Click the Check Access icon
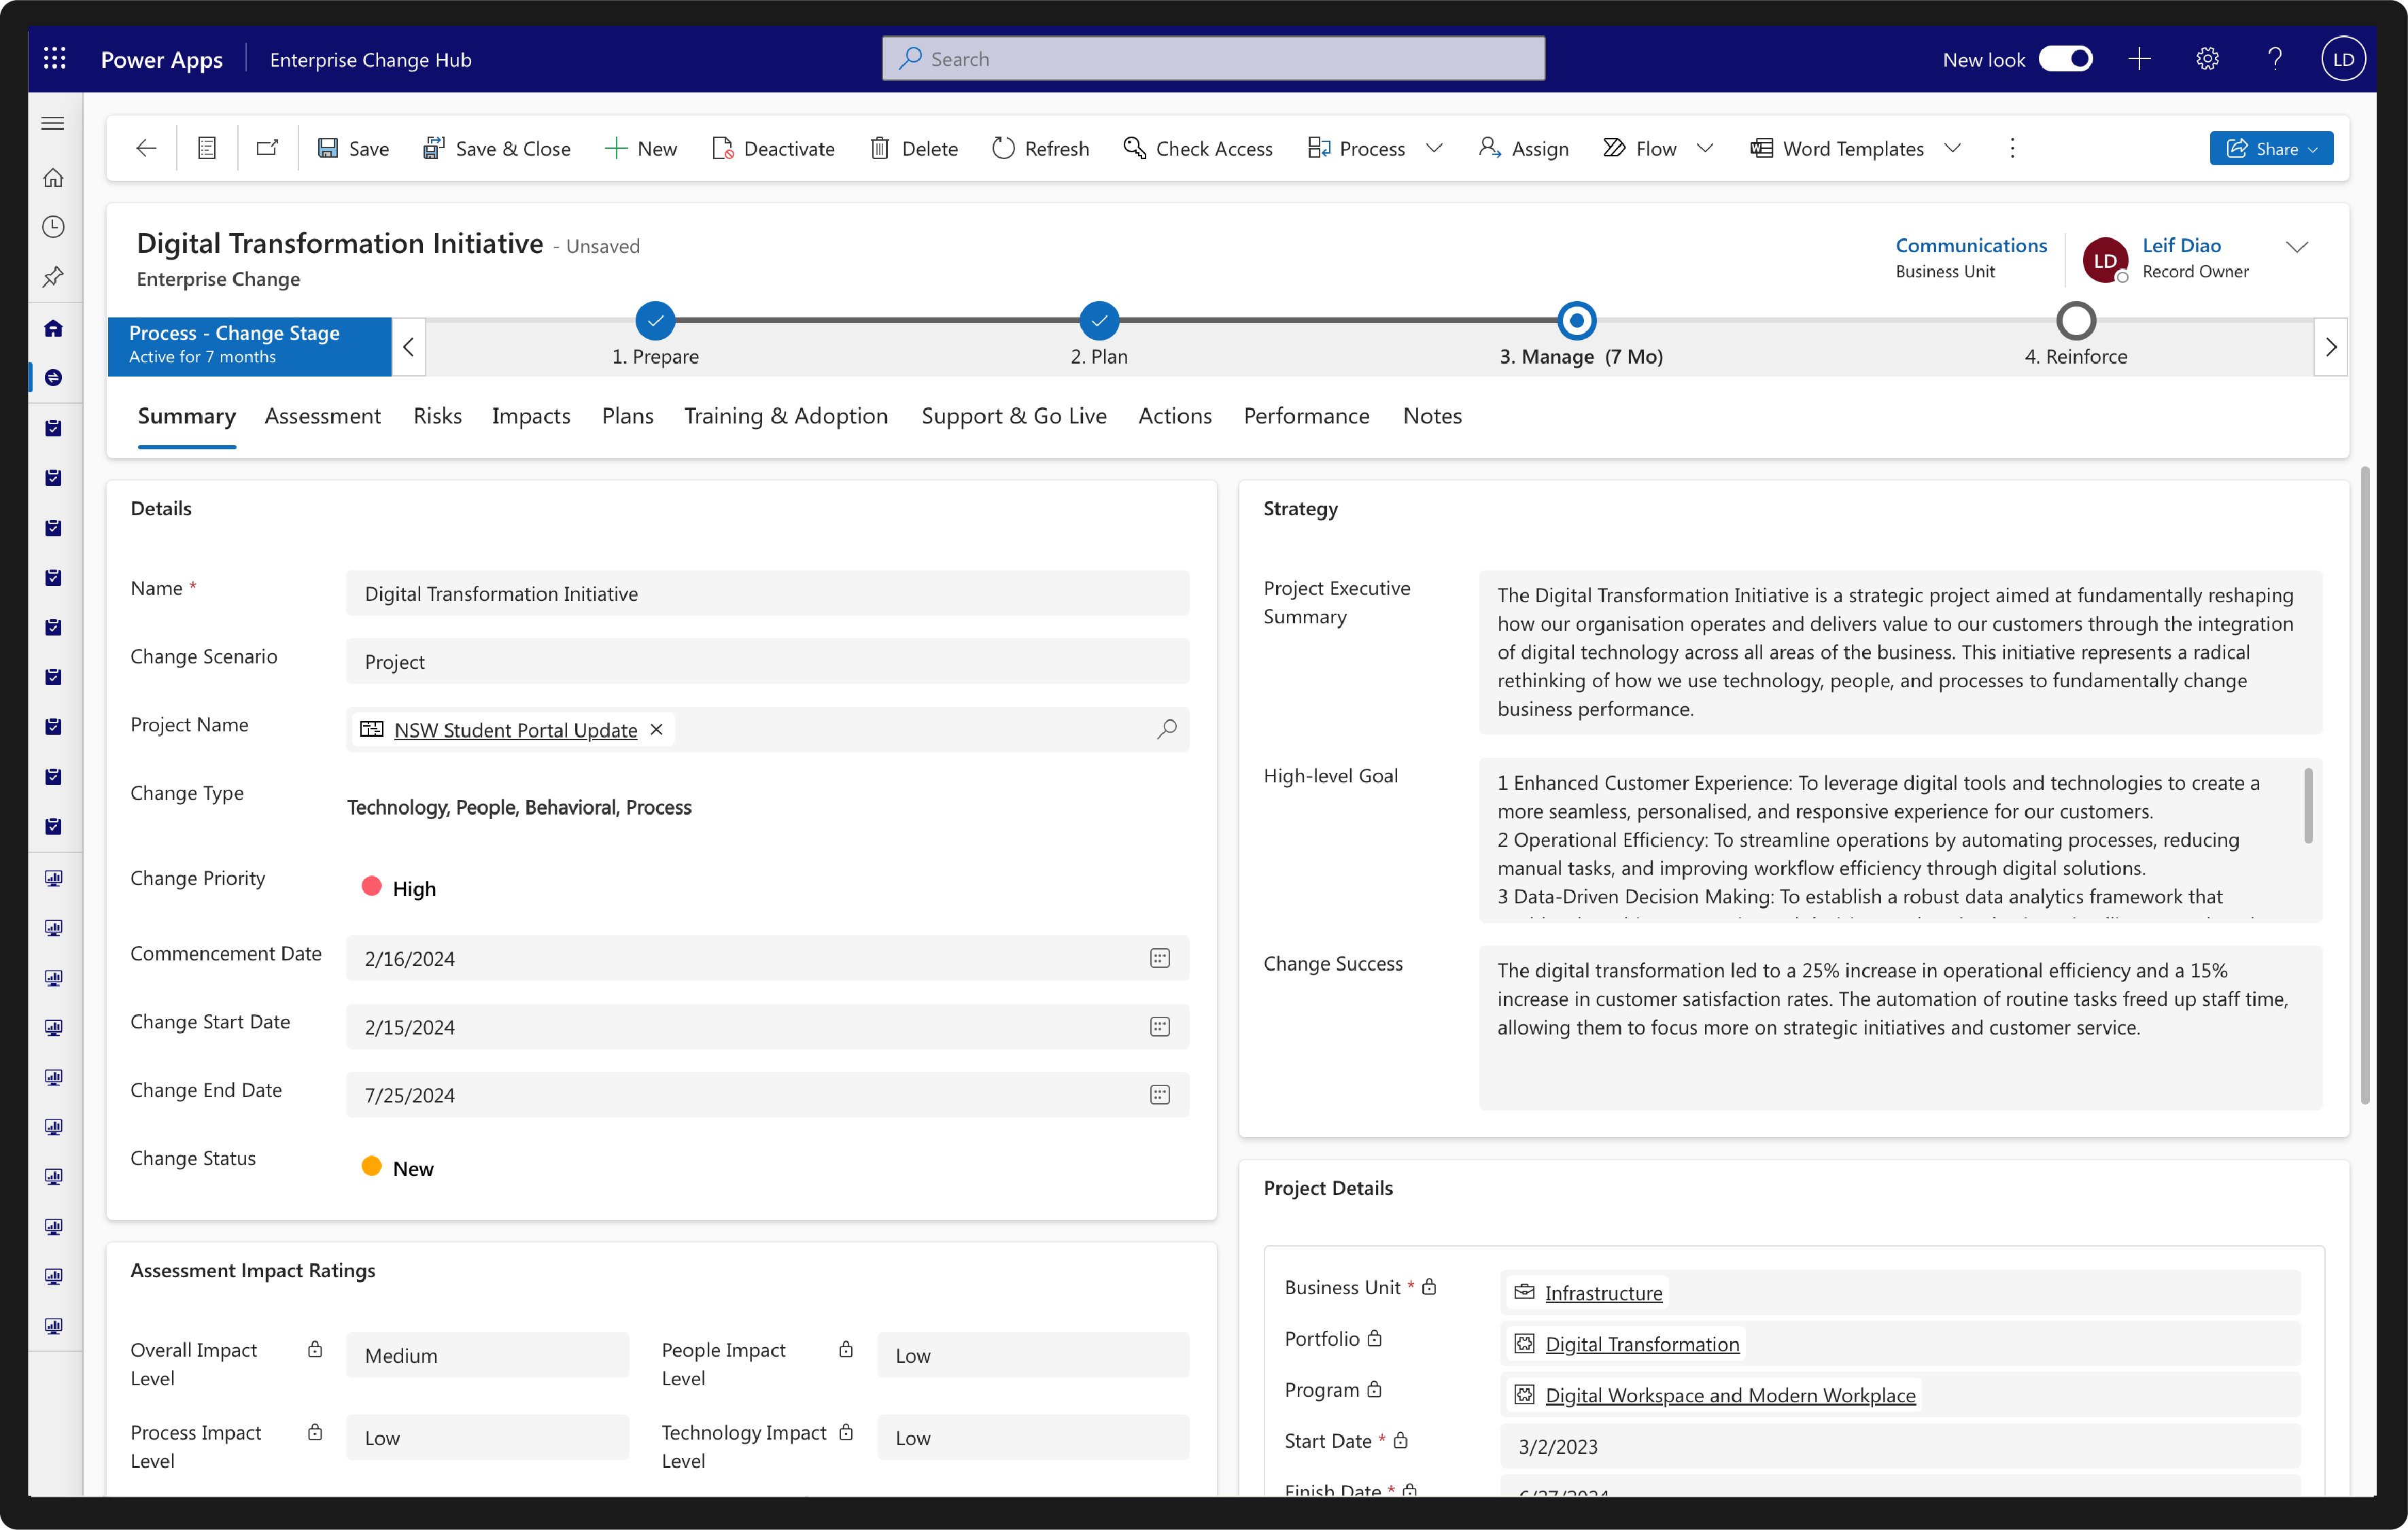The width and height of the screenshot is (2408, 1530). coord(1134,148)
